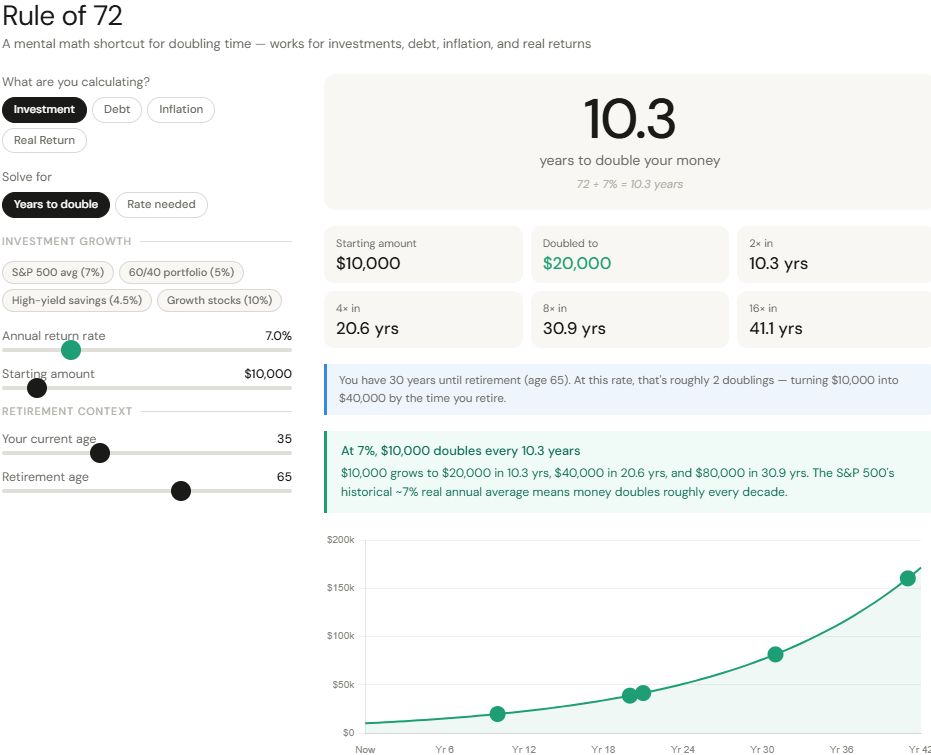Viewport: 931px width, 755px height.
Task: Click the Annual return rate slider handle
Action: coord(71,350)
